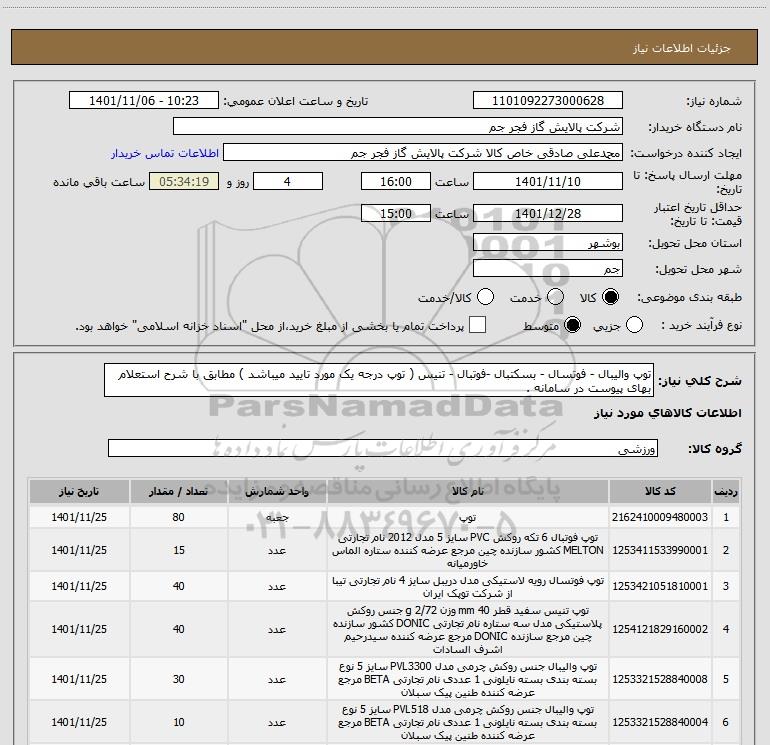Click the buyer name field شرکت پالایش گاز فجر جم
This screenshot has width=770, height=745.
[x=398, y=127]
